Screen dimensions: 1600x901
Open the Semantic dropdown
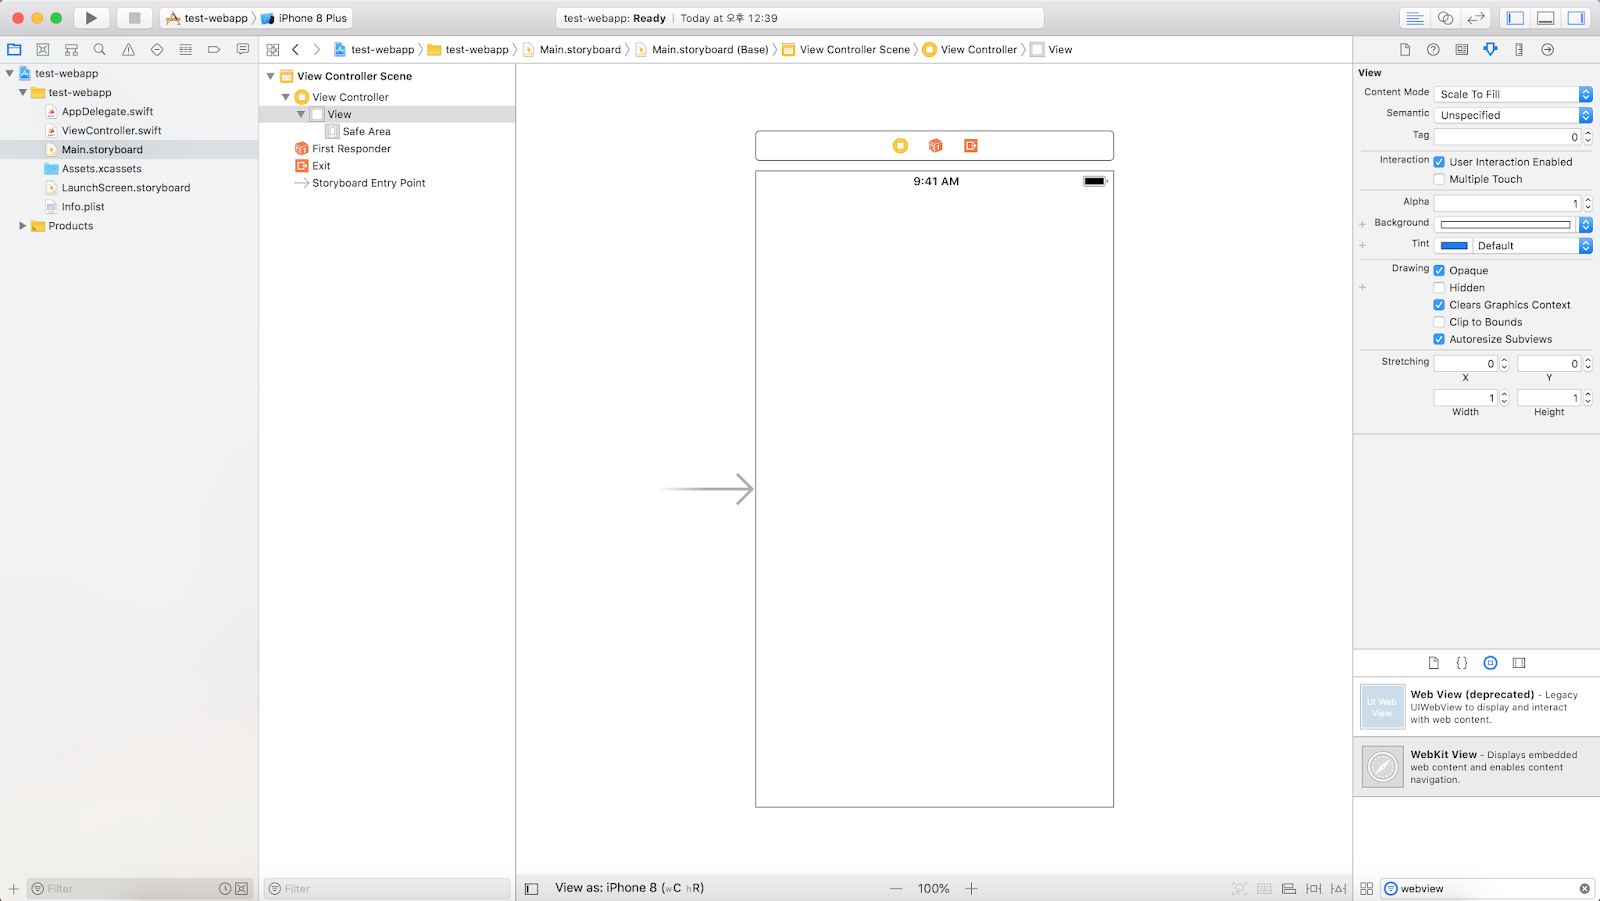[1511, 114]
